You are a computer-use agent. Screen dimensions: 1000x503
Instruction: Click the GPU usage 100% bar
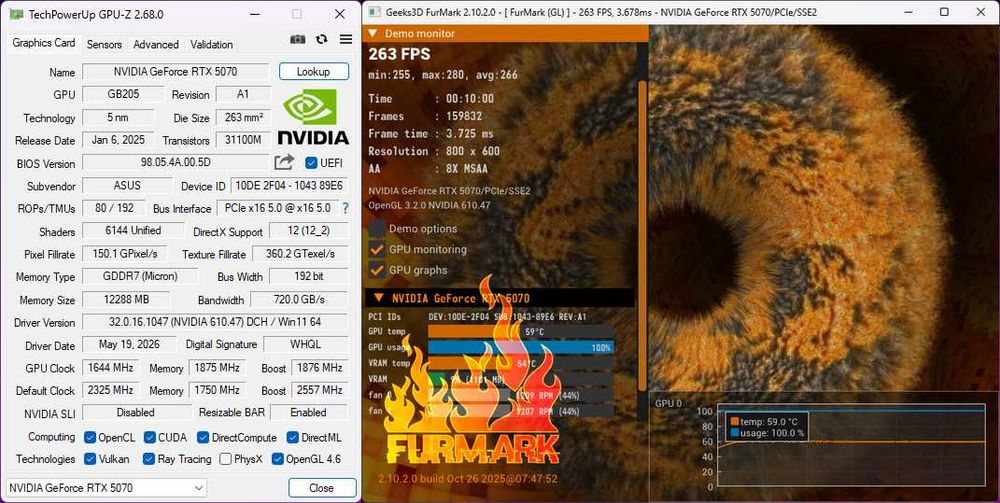520,347
